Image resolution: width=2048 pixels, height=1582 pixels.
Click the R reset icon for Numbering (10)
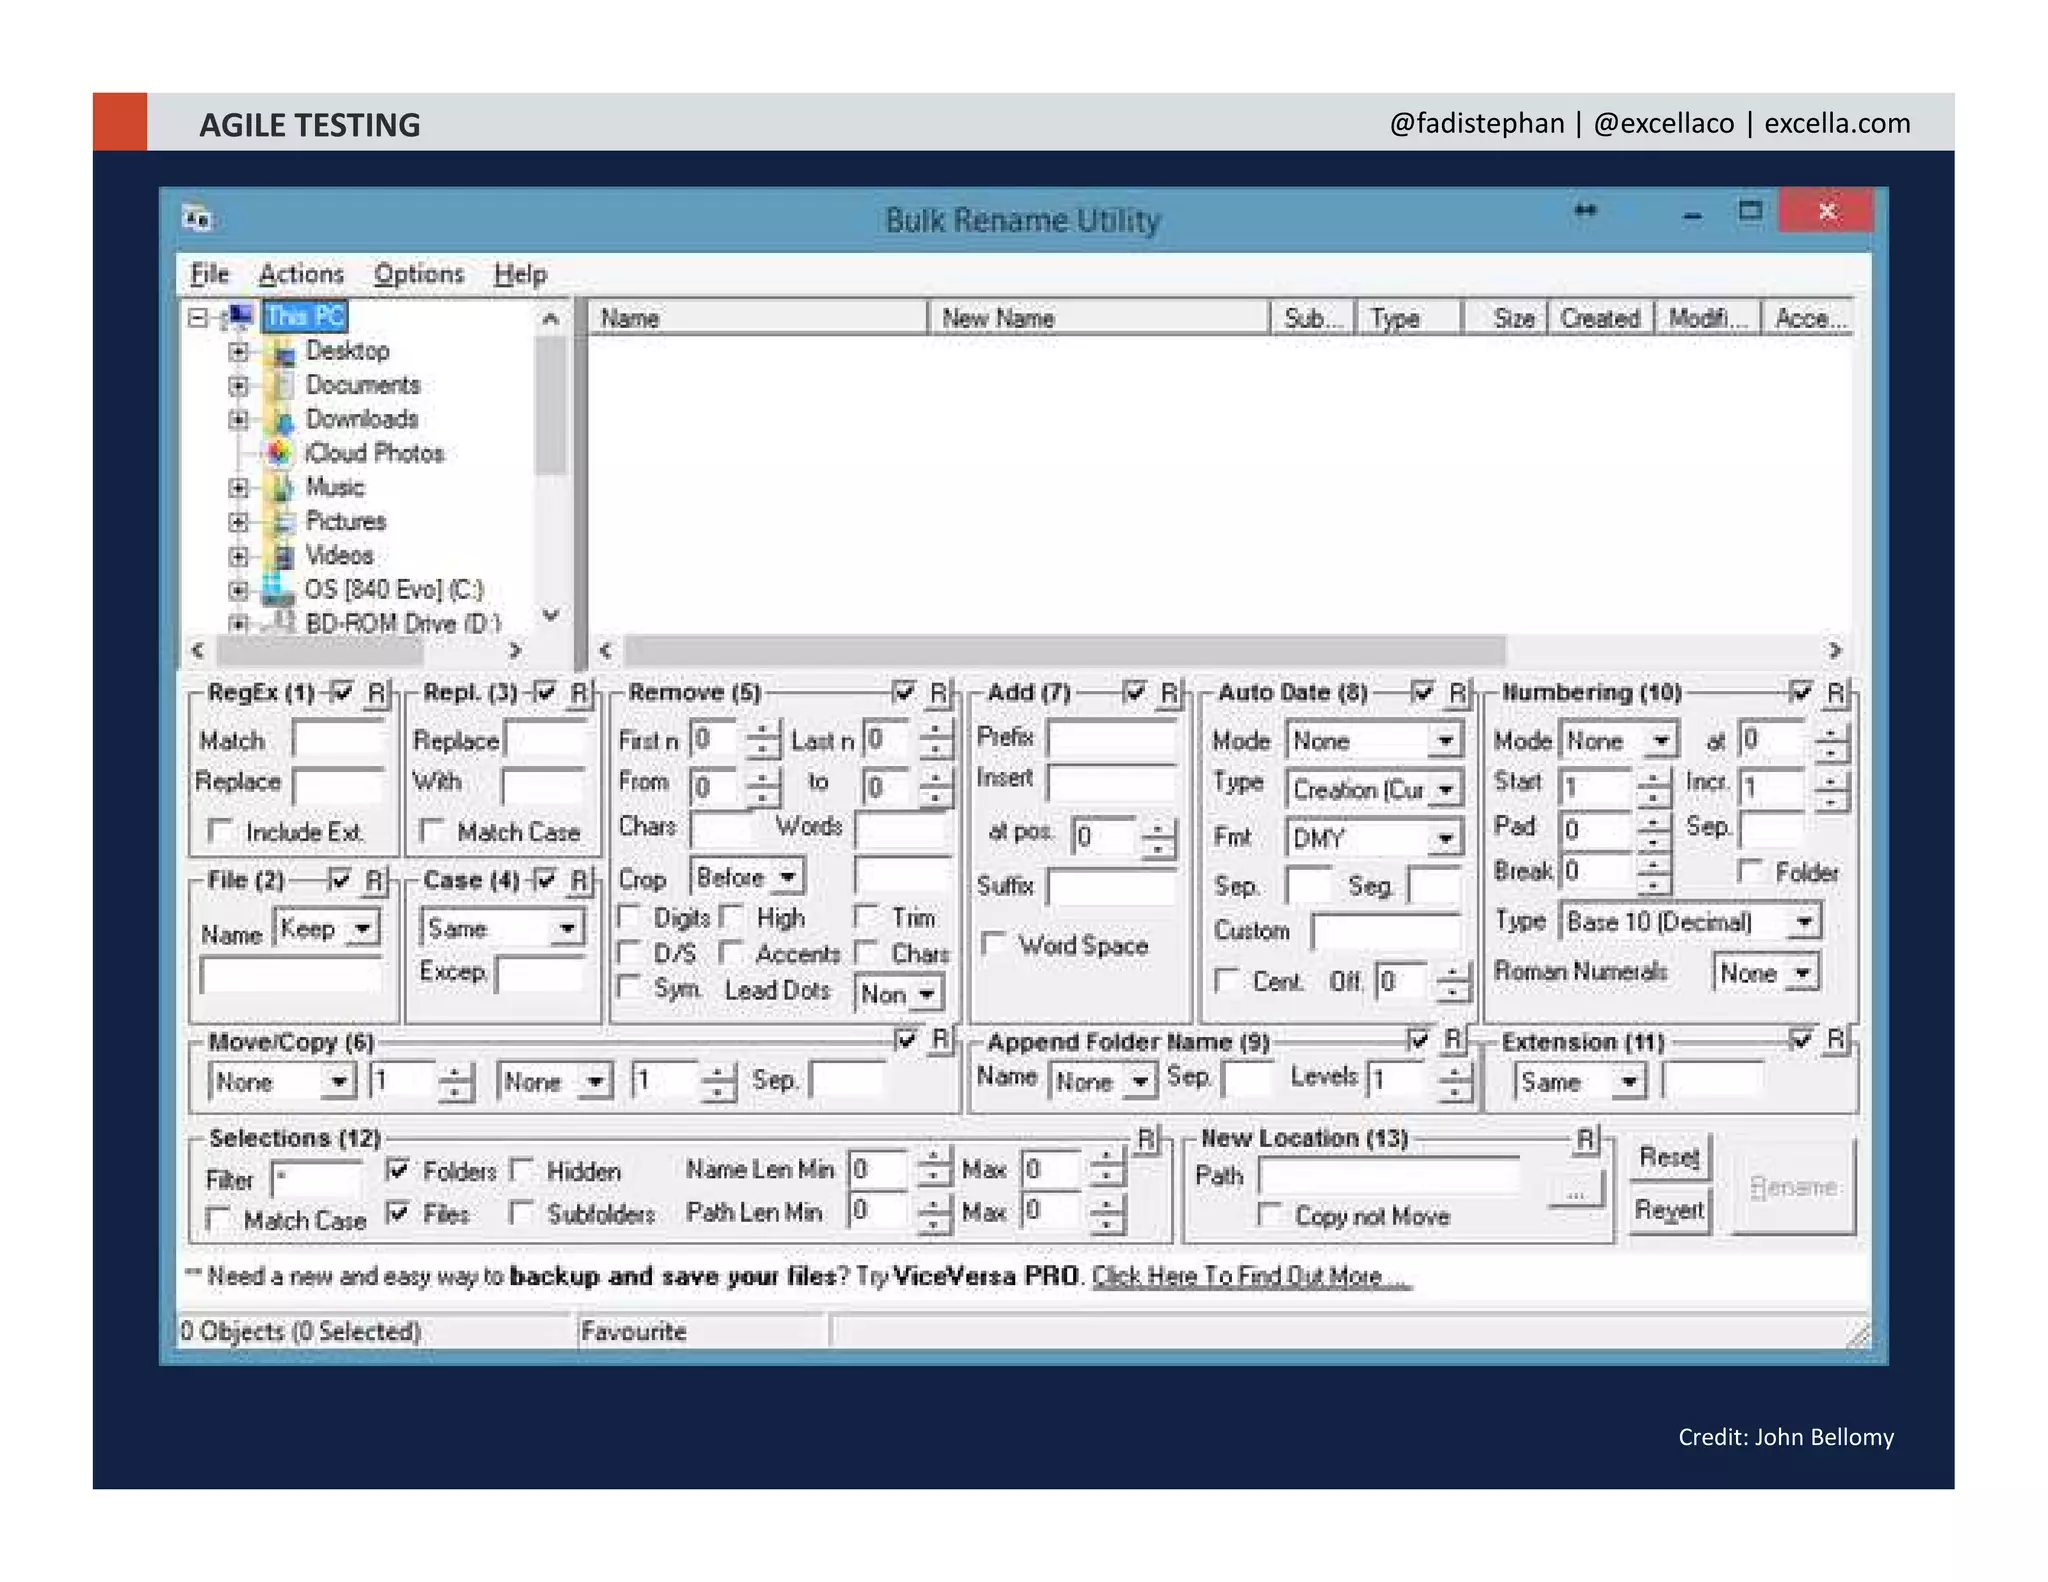click(1835, 693)
